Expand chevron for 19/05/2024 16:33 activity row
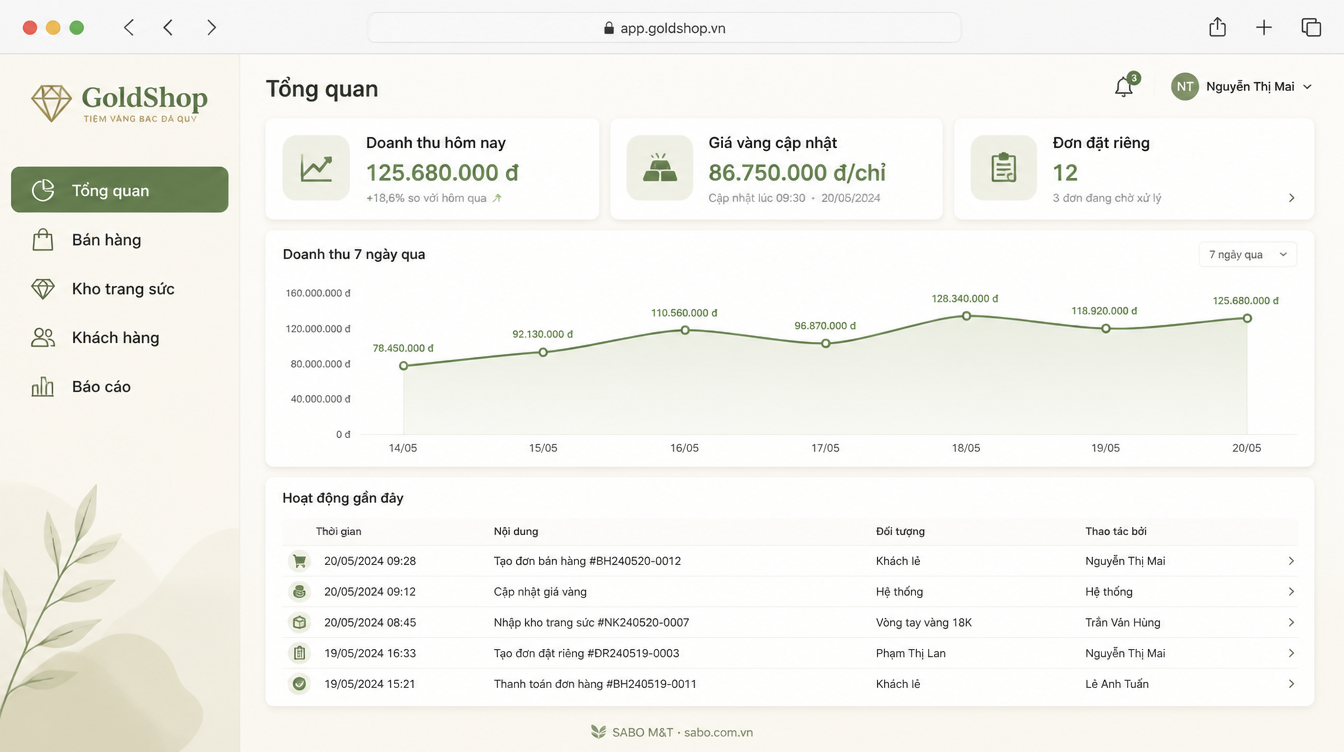The width and height of the screenshot is (1344, 752). click(1291, 654)
